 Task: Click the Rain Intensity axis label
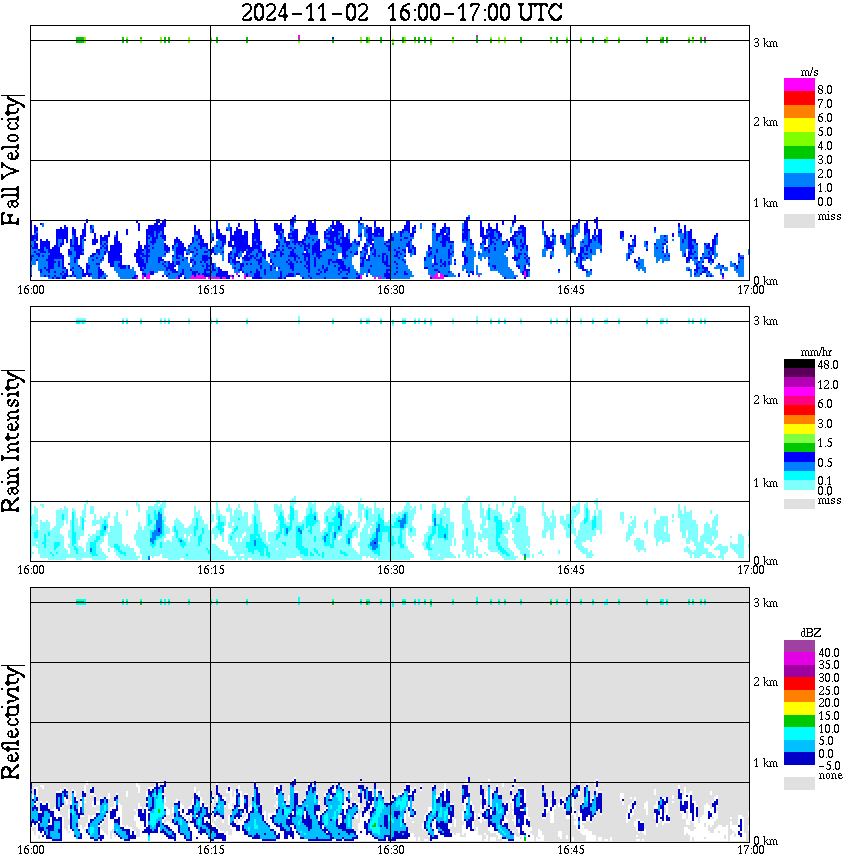point(11,441)
